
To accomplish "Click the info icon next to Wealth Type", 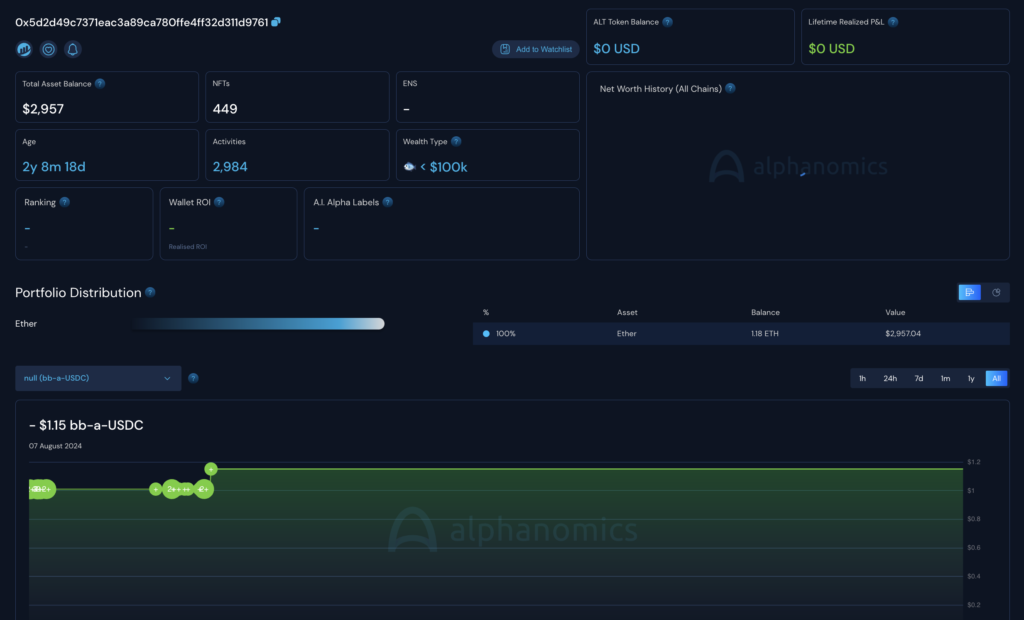I will pyautogui.click(x=456, y=142).
